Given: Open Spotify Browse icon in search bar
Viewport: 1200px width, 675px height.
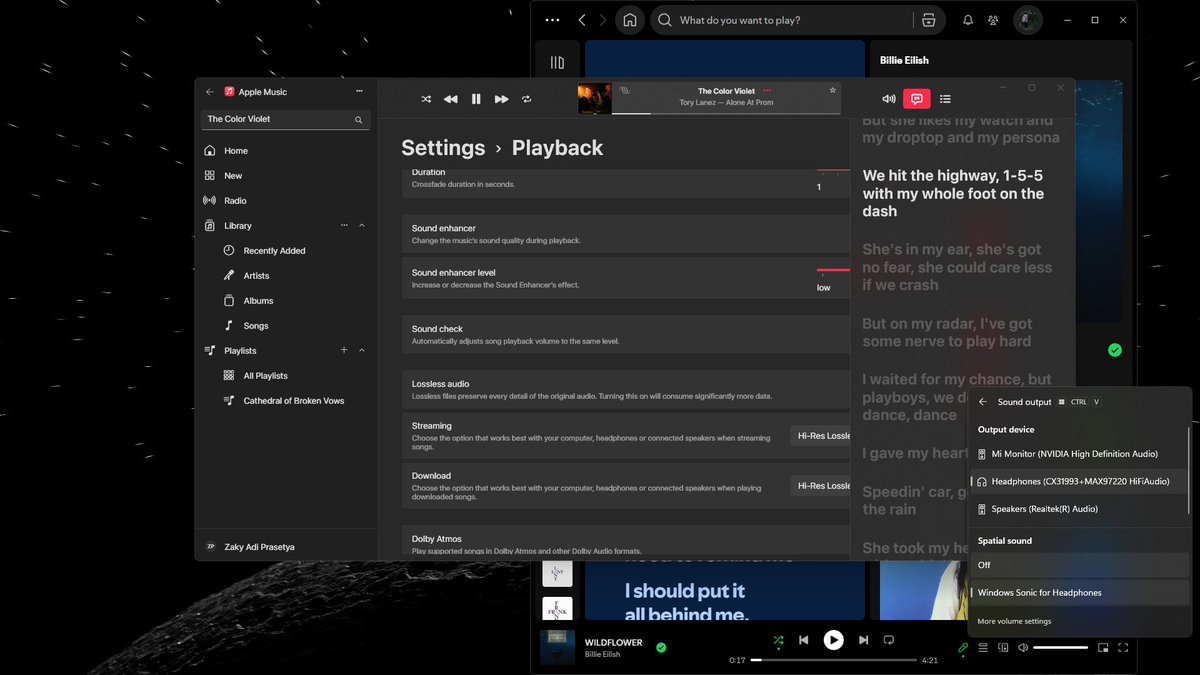Looking at the screenshot, I should click(x=928, y=20).
